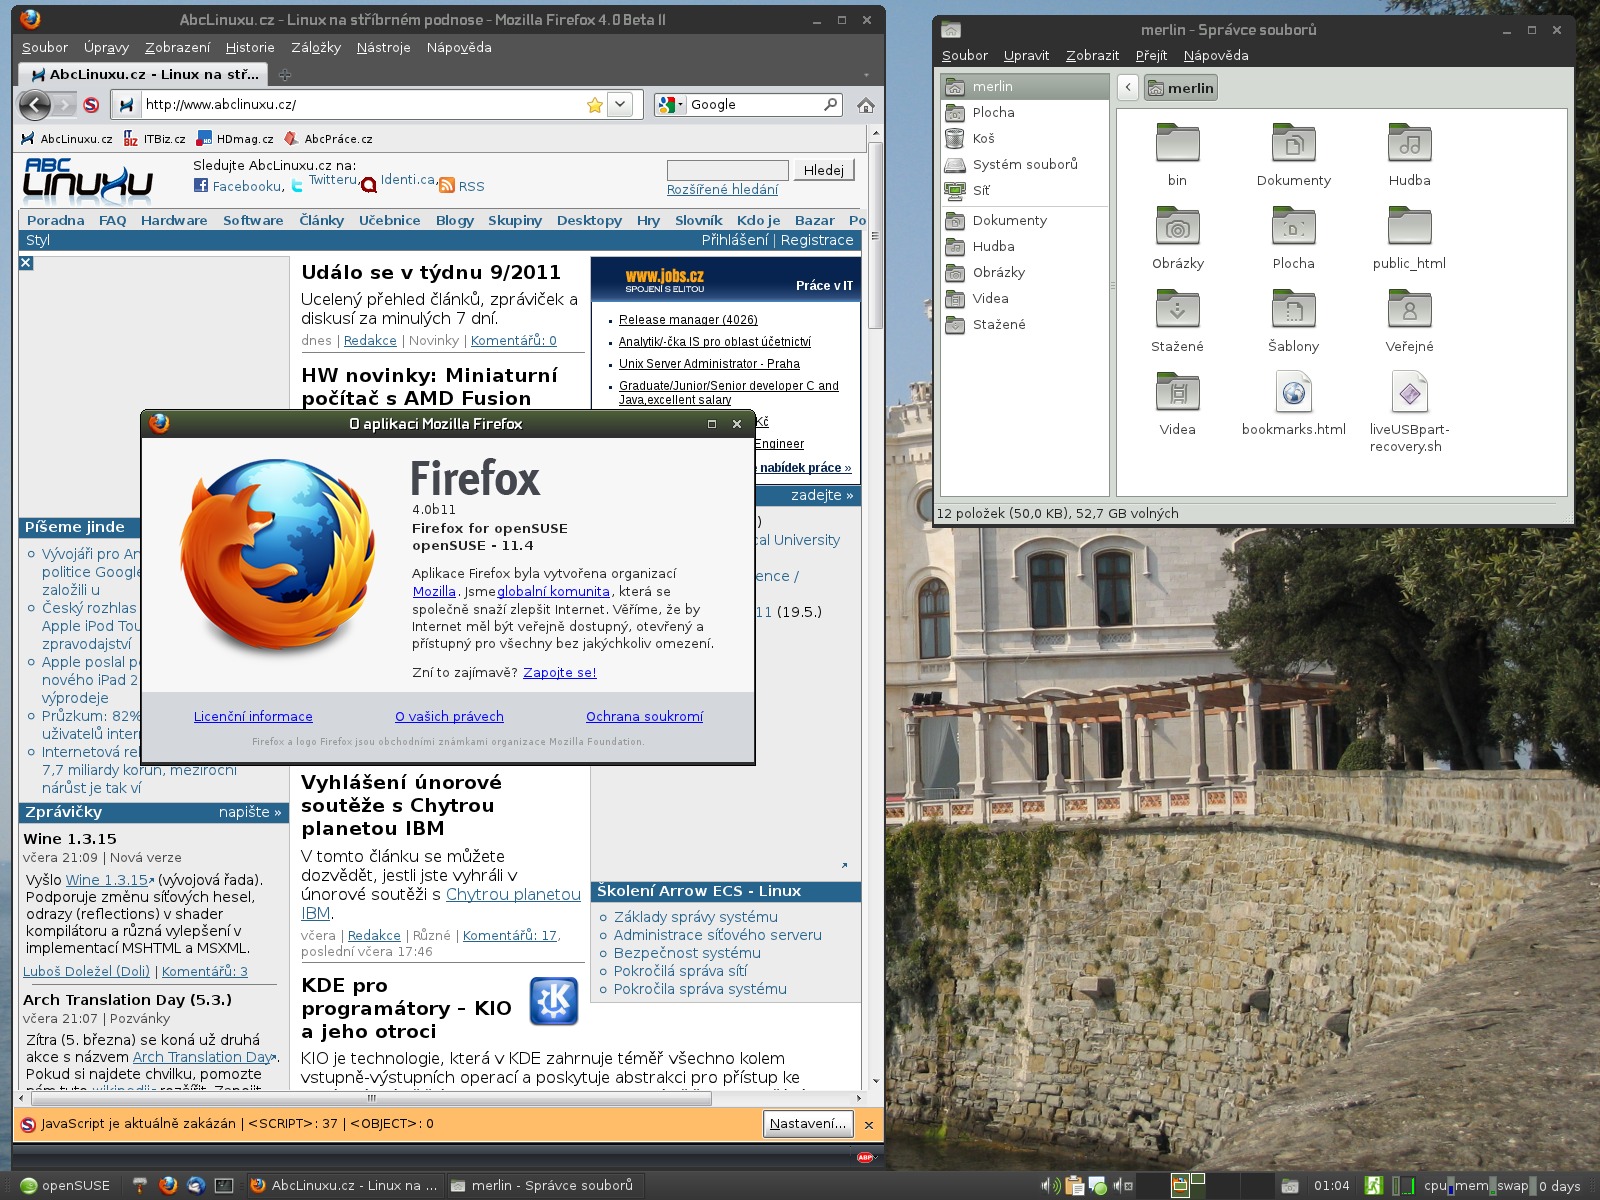Open the Přejít menu in file manager
Image resolution: width=1600 pixels, height=1200 pixels.
pyautogui.click(x=1151, y=56)
